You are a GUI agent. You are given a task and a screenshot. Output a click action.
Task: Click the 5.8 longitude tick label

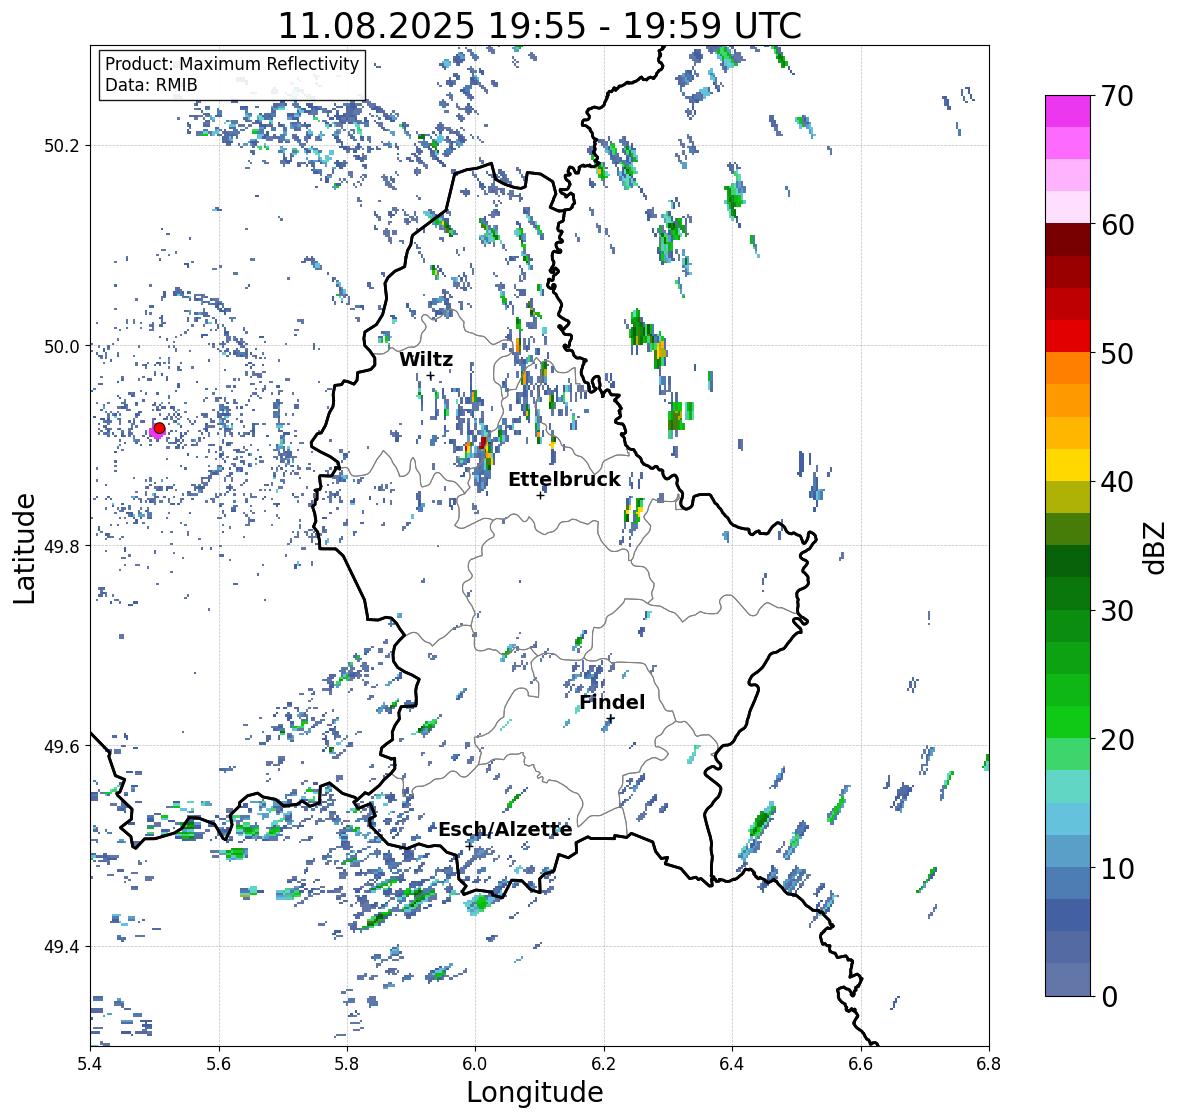point(347,1064)
